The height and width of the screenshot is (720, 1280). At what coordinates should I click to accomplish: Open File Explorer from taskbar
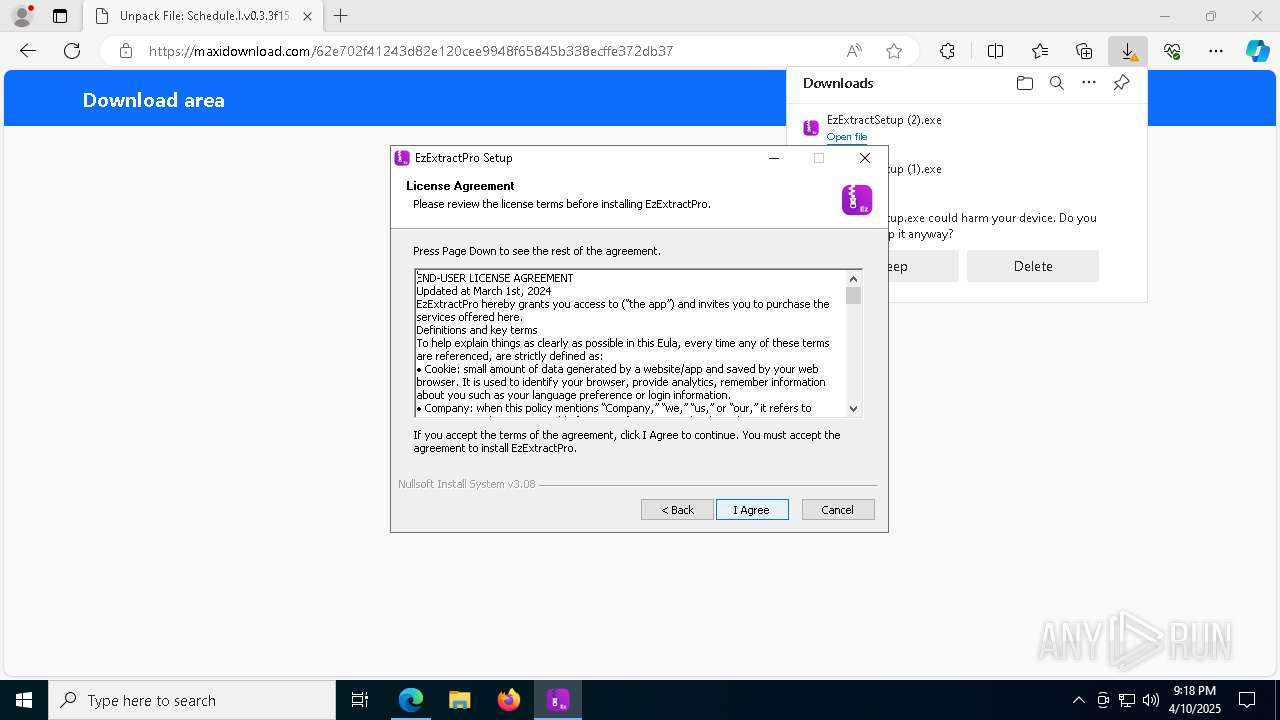tap(460, 700)
